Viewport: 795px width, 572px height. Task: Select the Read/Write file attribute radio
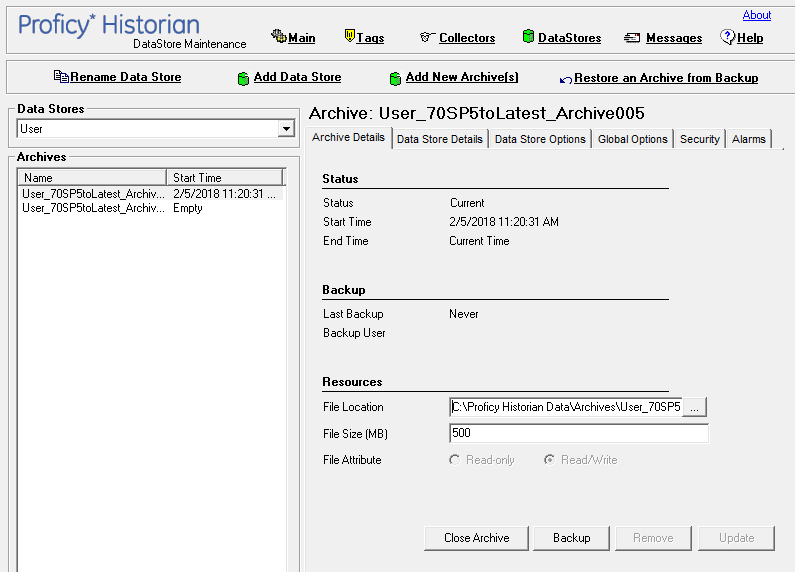pos(549,460)
